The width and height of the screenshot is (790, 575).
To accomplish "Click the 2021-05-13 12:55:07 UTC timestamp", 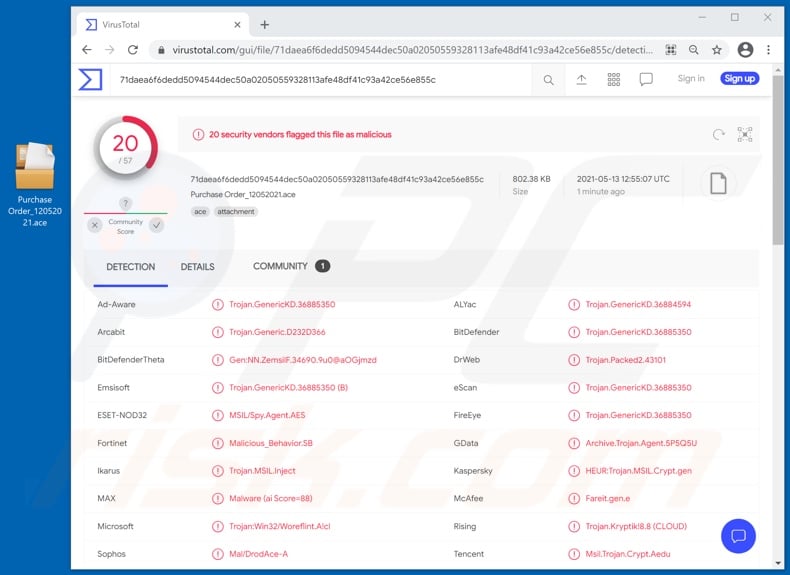I will click(623, 179).
